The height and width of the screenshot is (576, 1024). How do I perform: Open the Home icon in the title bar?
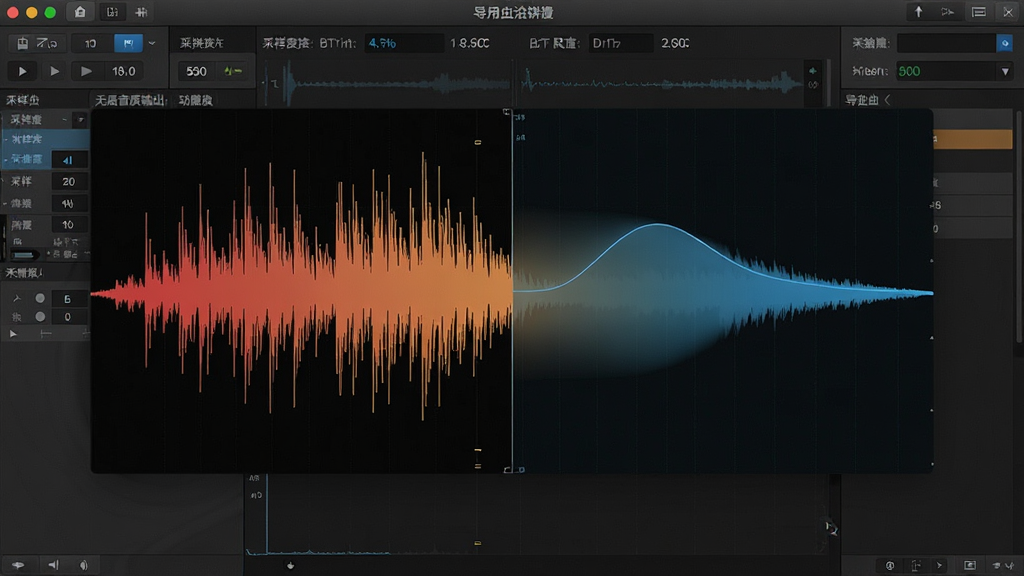click(80, 12)
